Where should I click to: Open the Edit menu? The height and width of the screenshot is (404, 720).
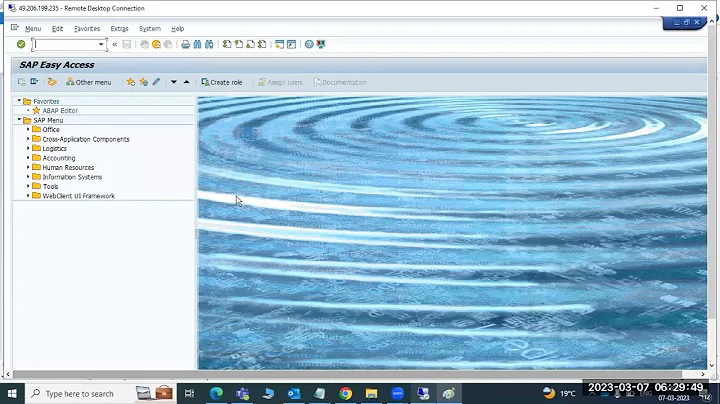click(x=57, y=28)
